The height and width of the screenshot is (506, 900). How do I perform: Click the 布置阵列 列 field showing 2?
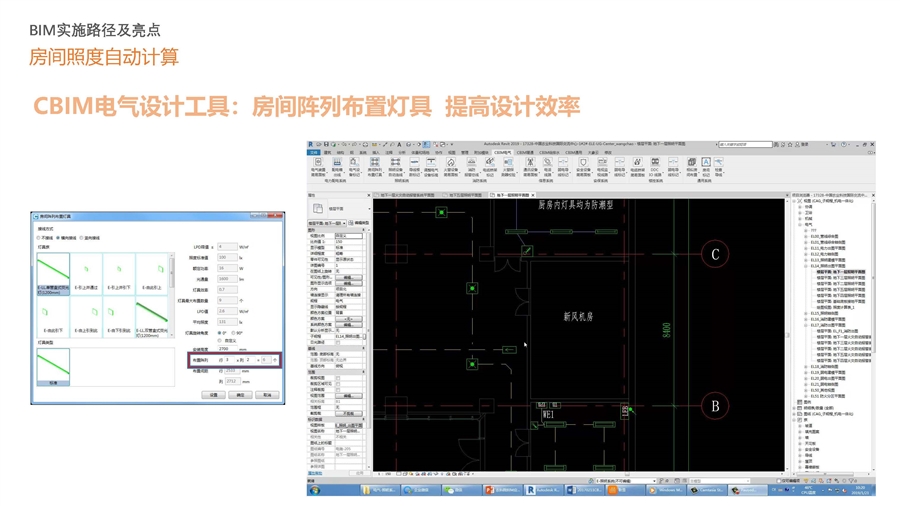250,360
